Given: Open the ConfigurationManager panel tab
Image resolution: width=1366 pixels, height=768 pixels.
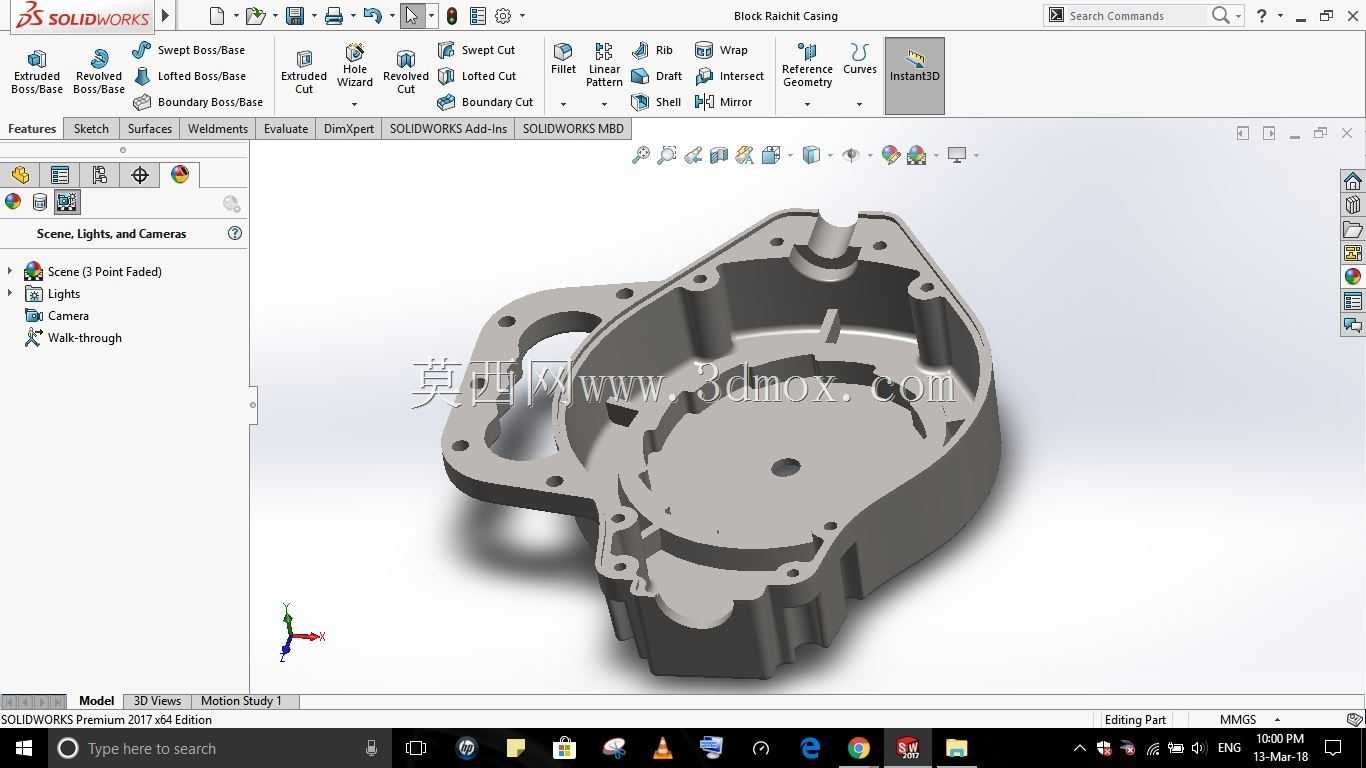Looking at the screenshot, I should (x=100, y=175).
